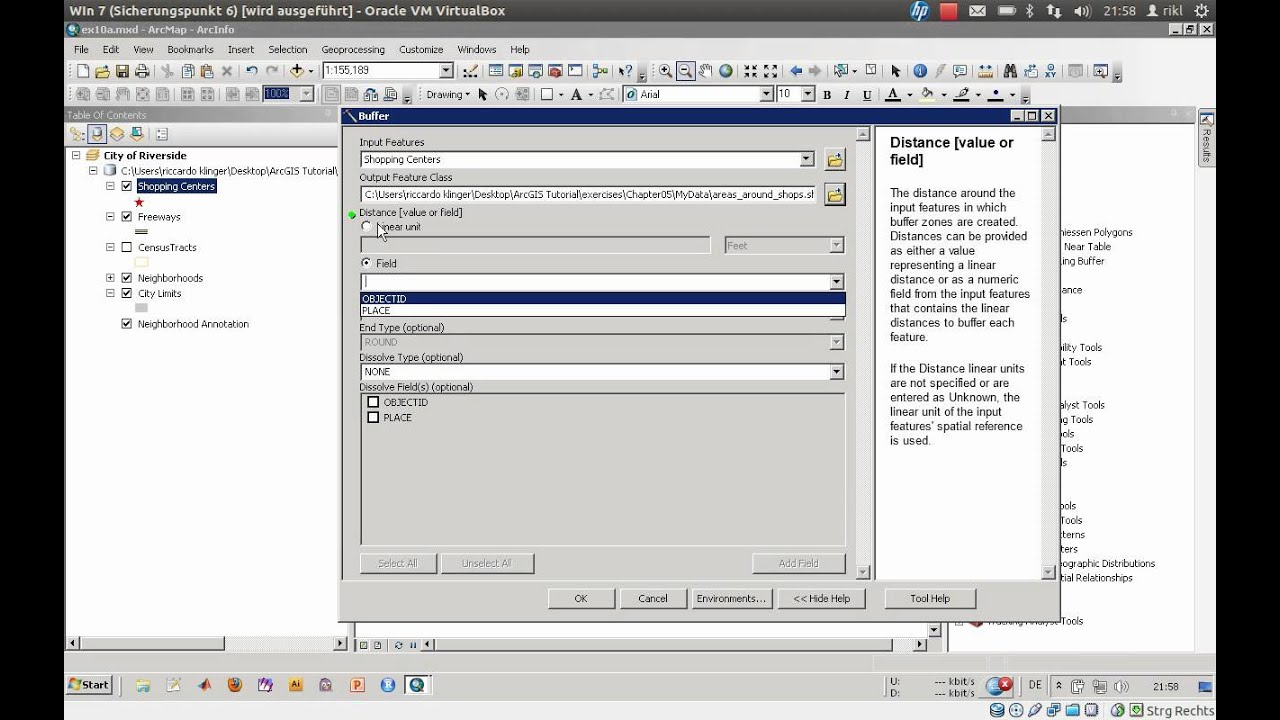
Task: Undo the last action in ArcMap
Action: (251, 71)
